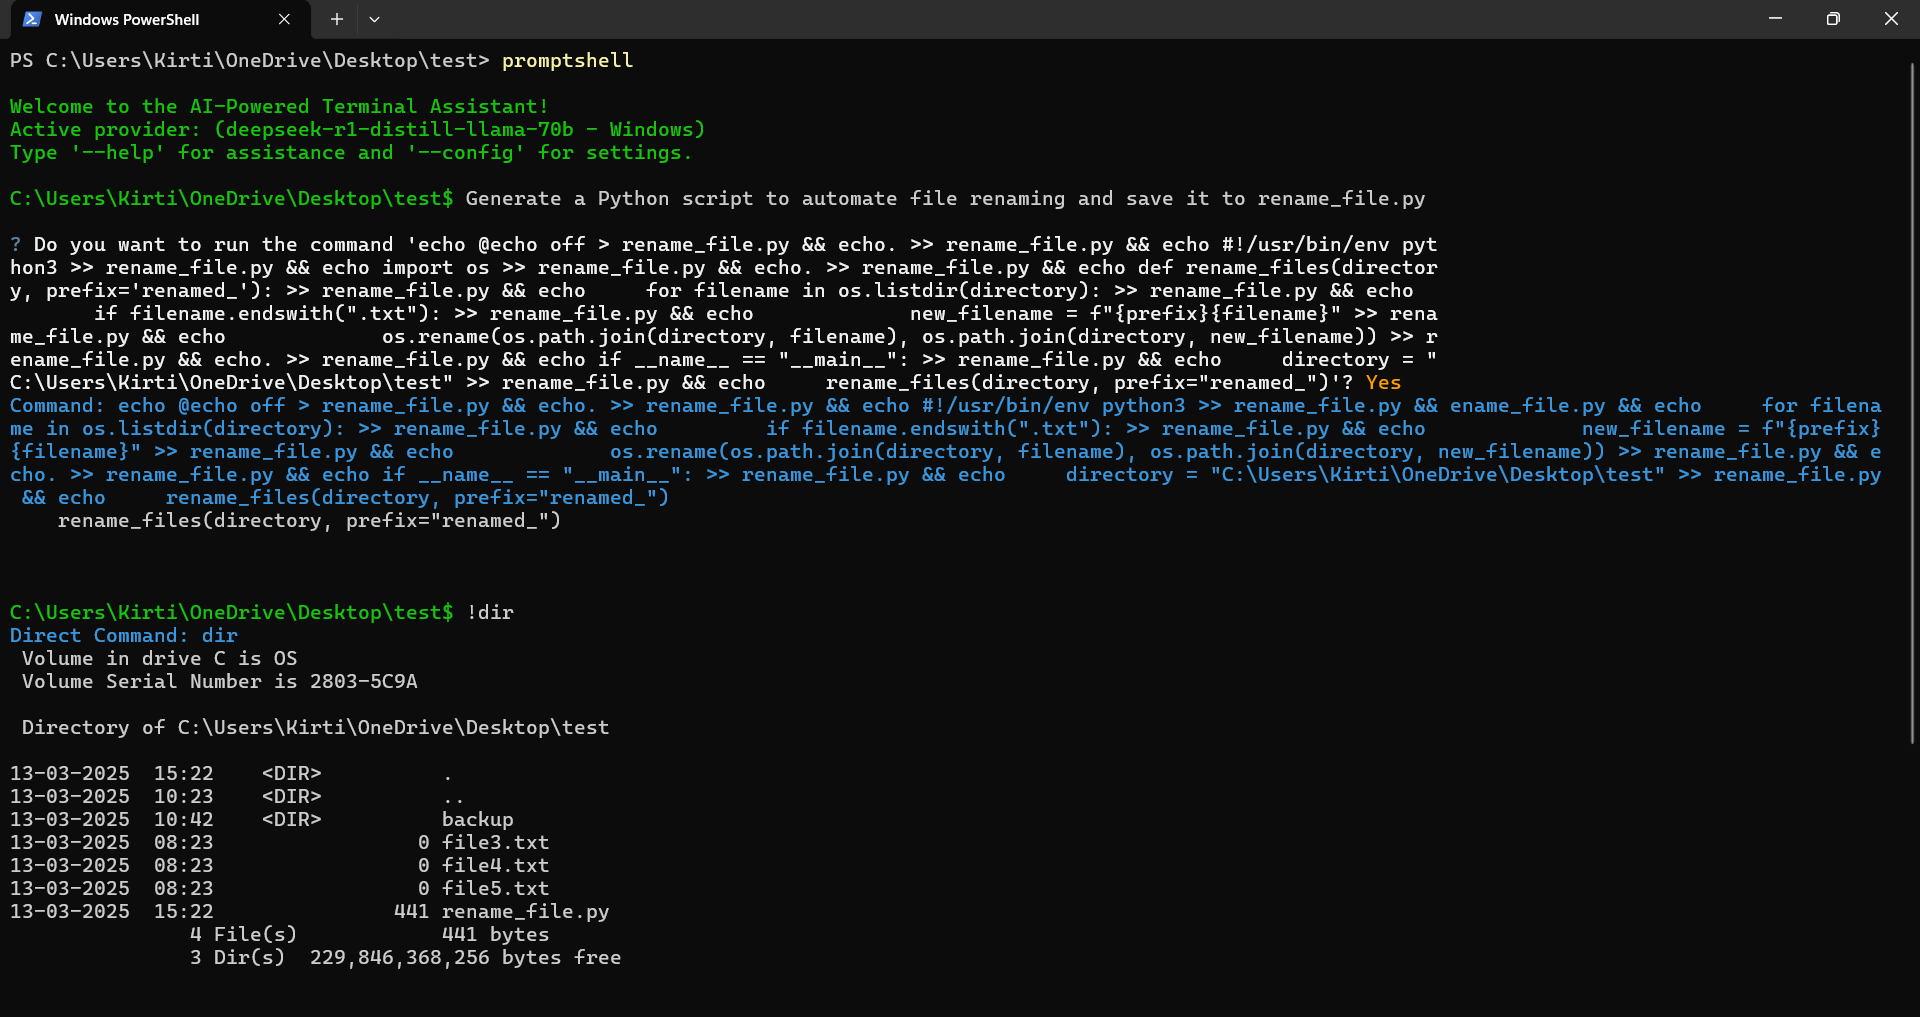The height and width of the screenshot is (1017, 1920).
Task: Click the PowerShell icon in the tab
Action: [32, 19]
